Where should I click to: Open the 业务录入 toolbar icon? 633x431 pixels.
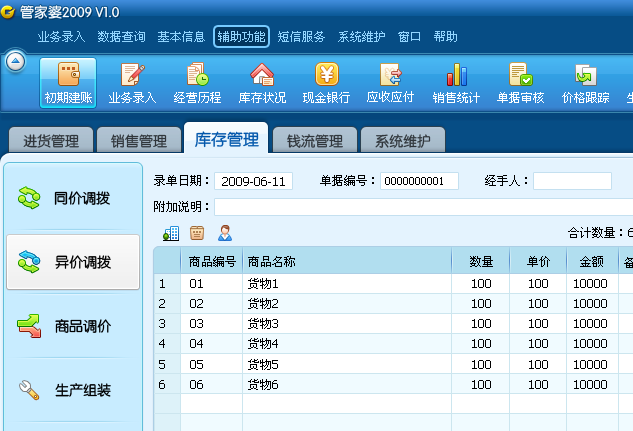[132, 83]
